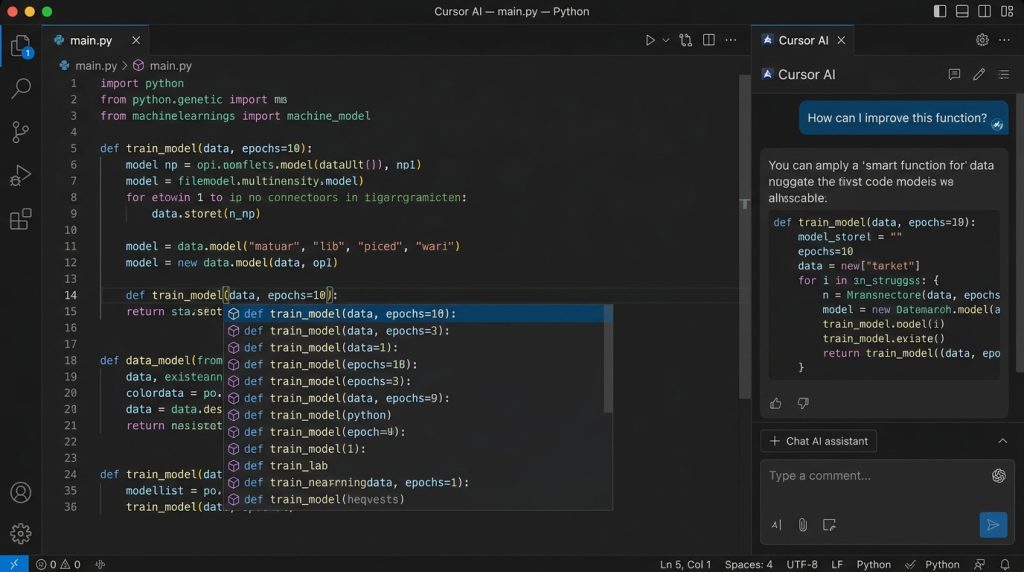Click the thumbs down feedback icon
The image size is (1024, 572).
(803, 404)
